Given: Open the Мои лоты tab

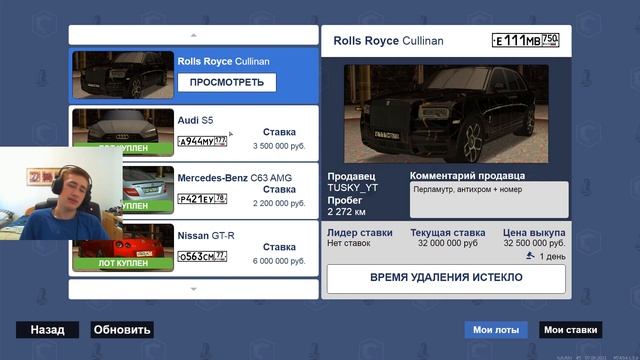Looking at the screenshot, I should [496, 330].
